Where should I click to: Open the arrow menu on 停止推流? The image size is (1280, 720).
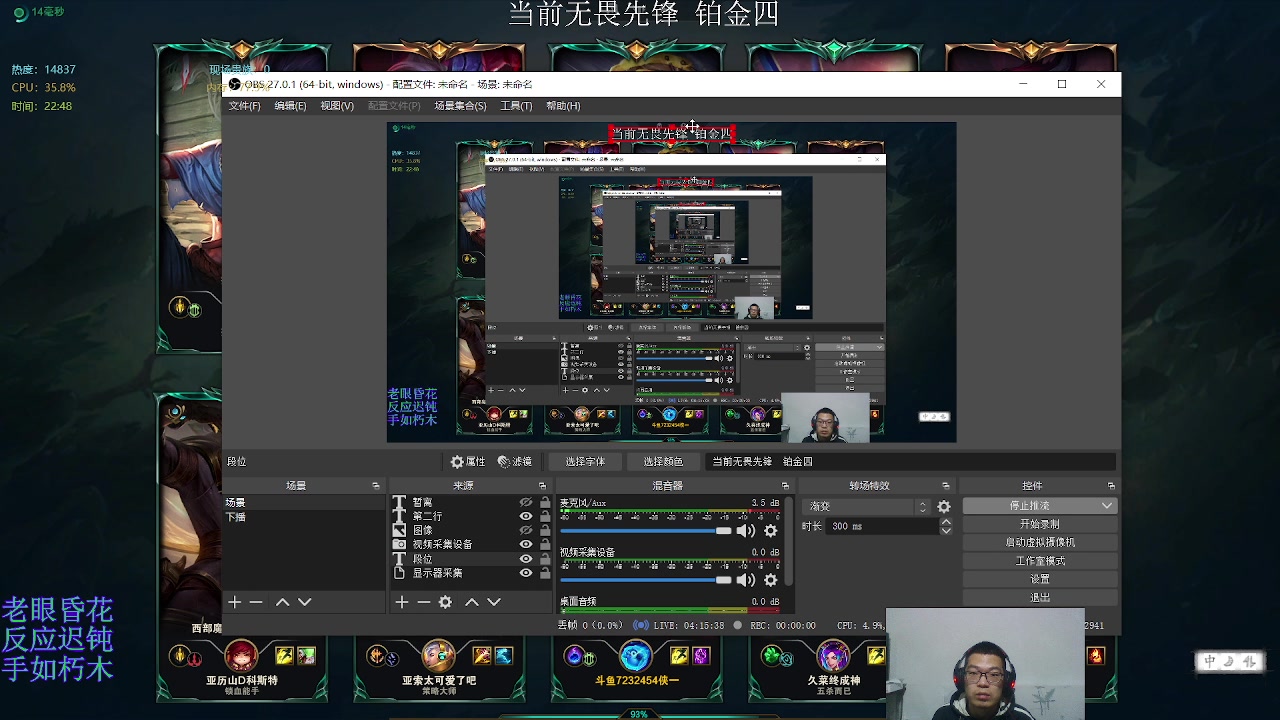(x=1106, y=506)
